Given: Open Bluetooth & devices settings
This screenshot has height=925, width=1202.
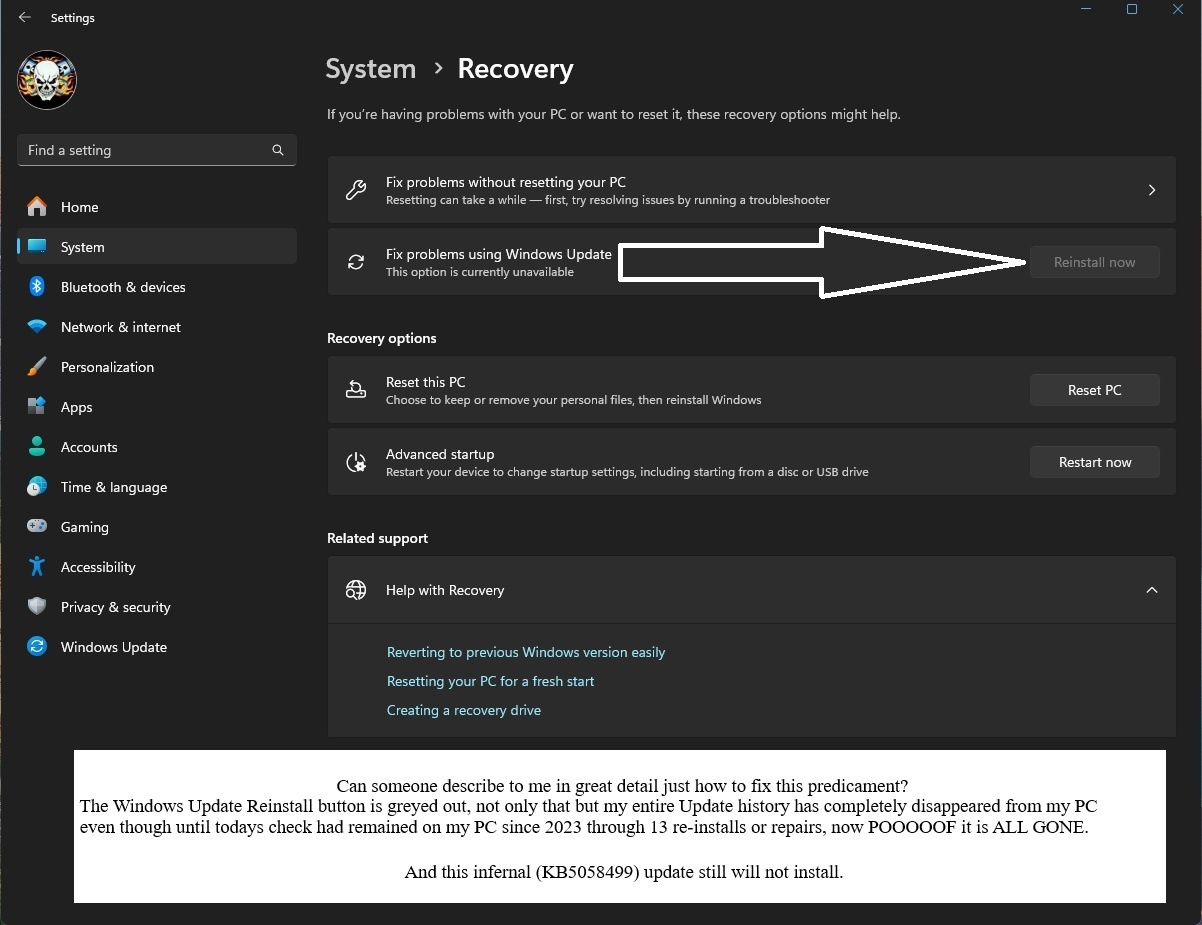Looking at the screenshot, I should [x=123, y=287].
